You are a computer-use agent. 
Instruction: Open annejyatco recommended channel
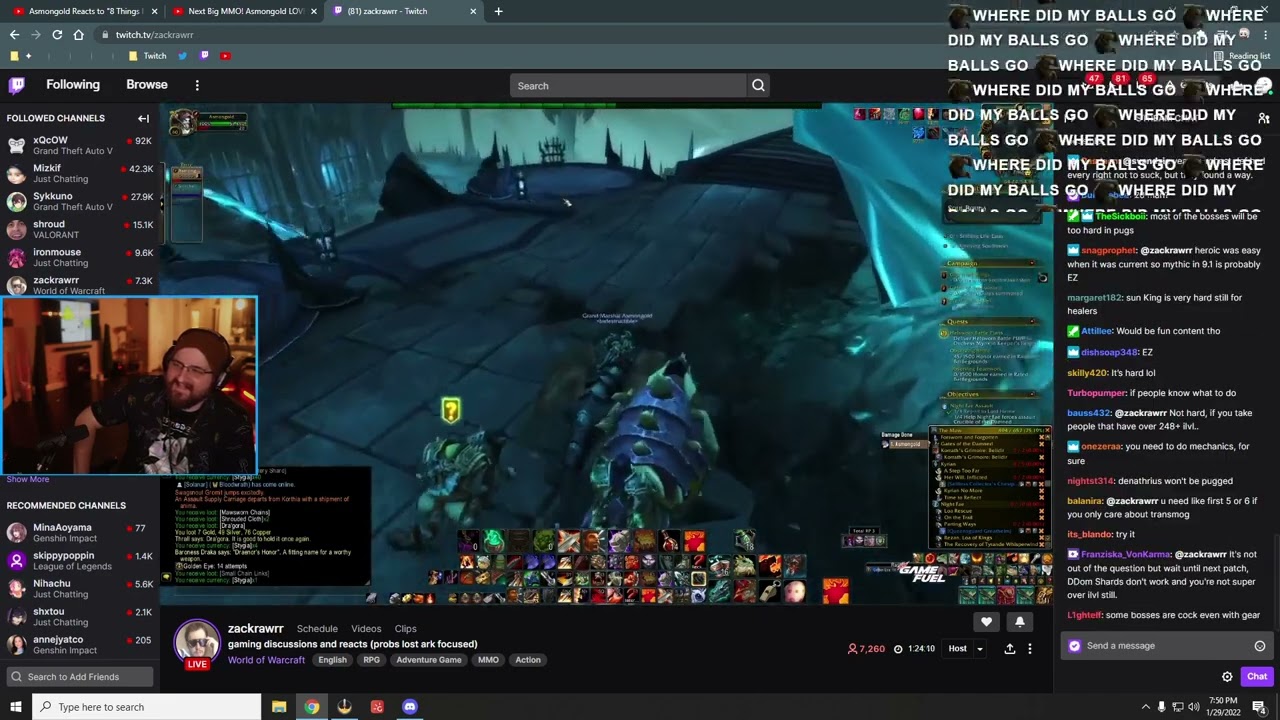[x=79, y=645]
